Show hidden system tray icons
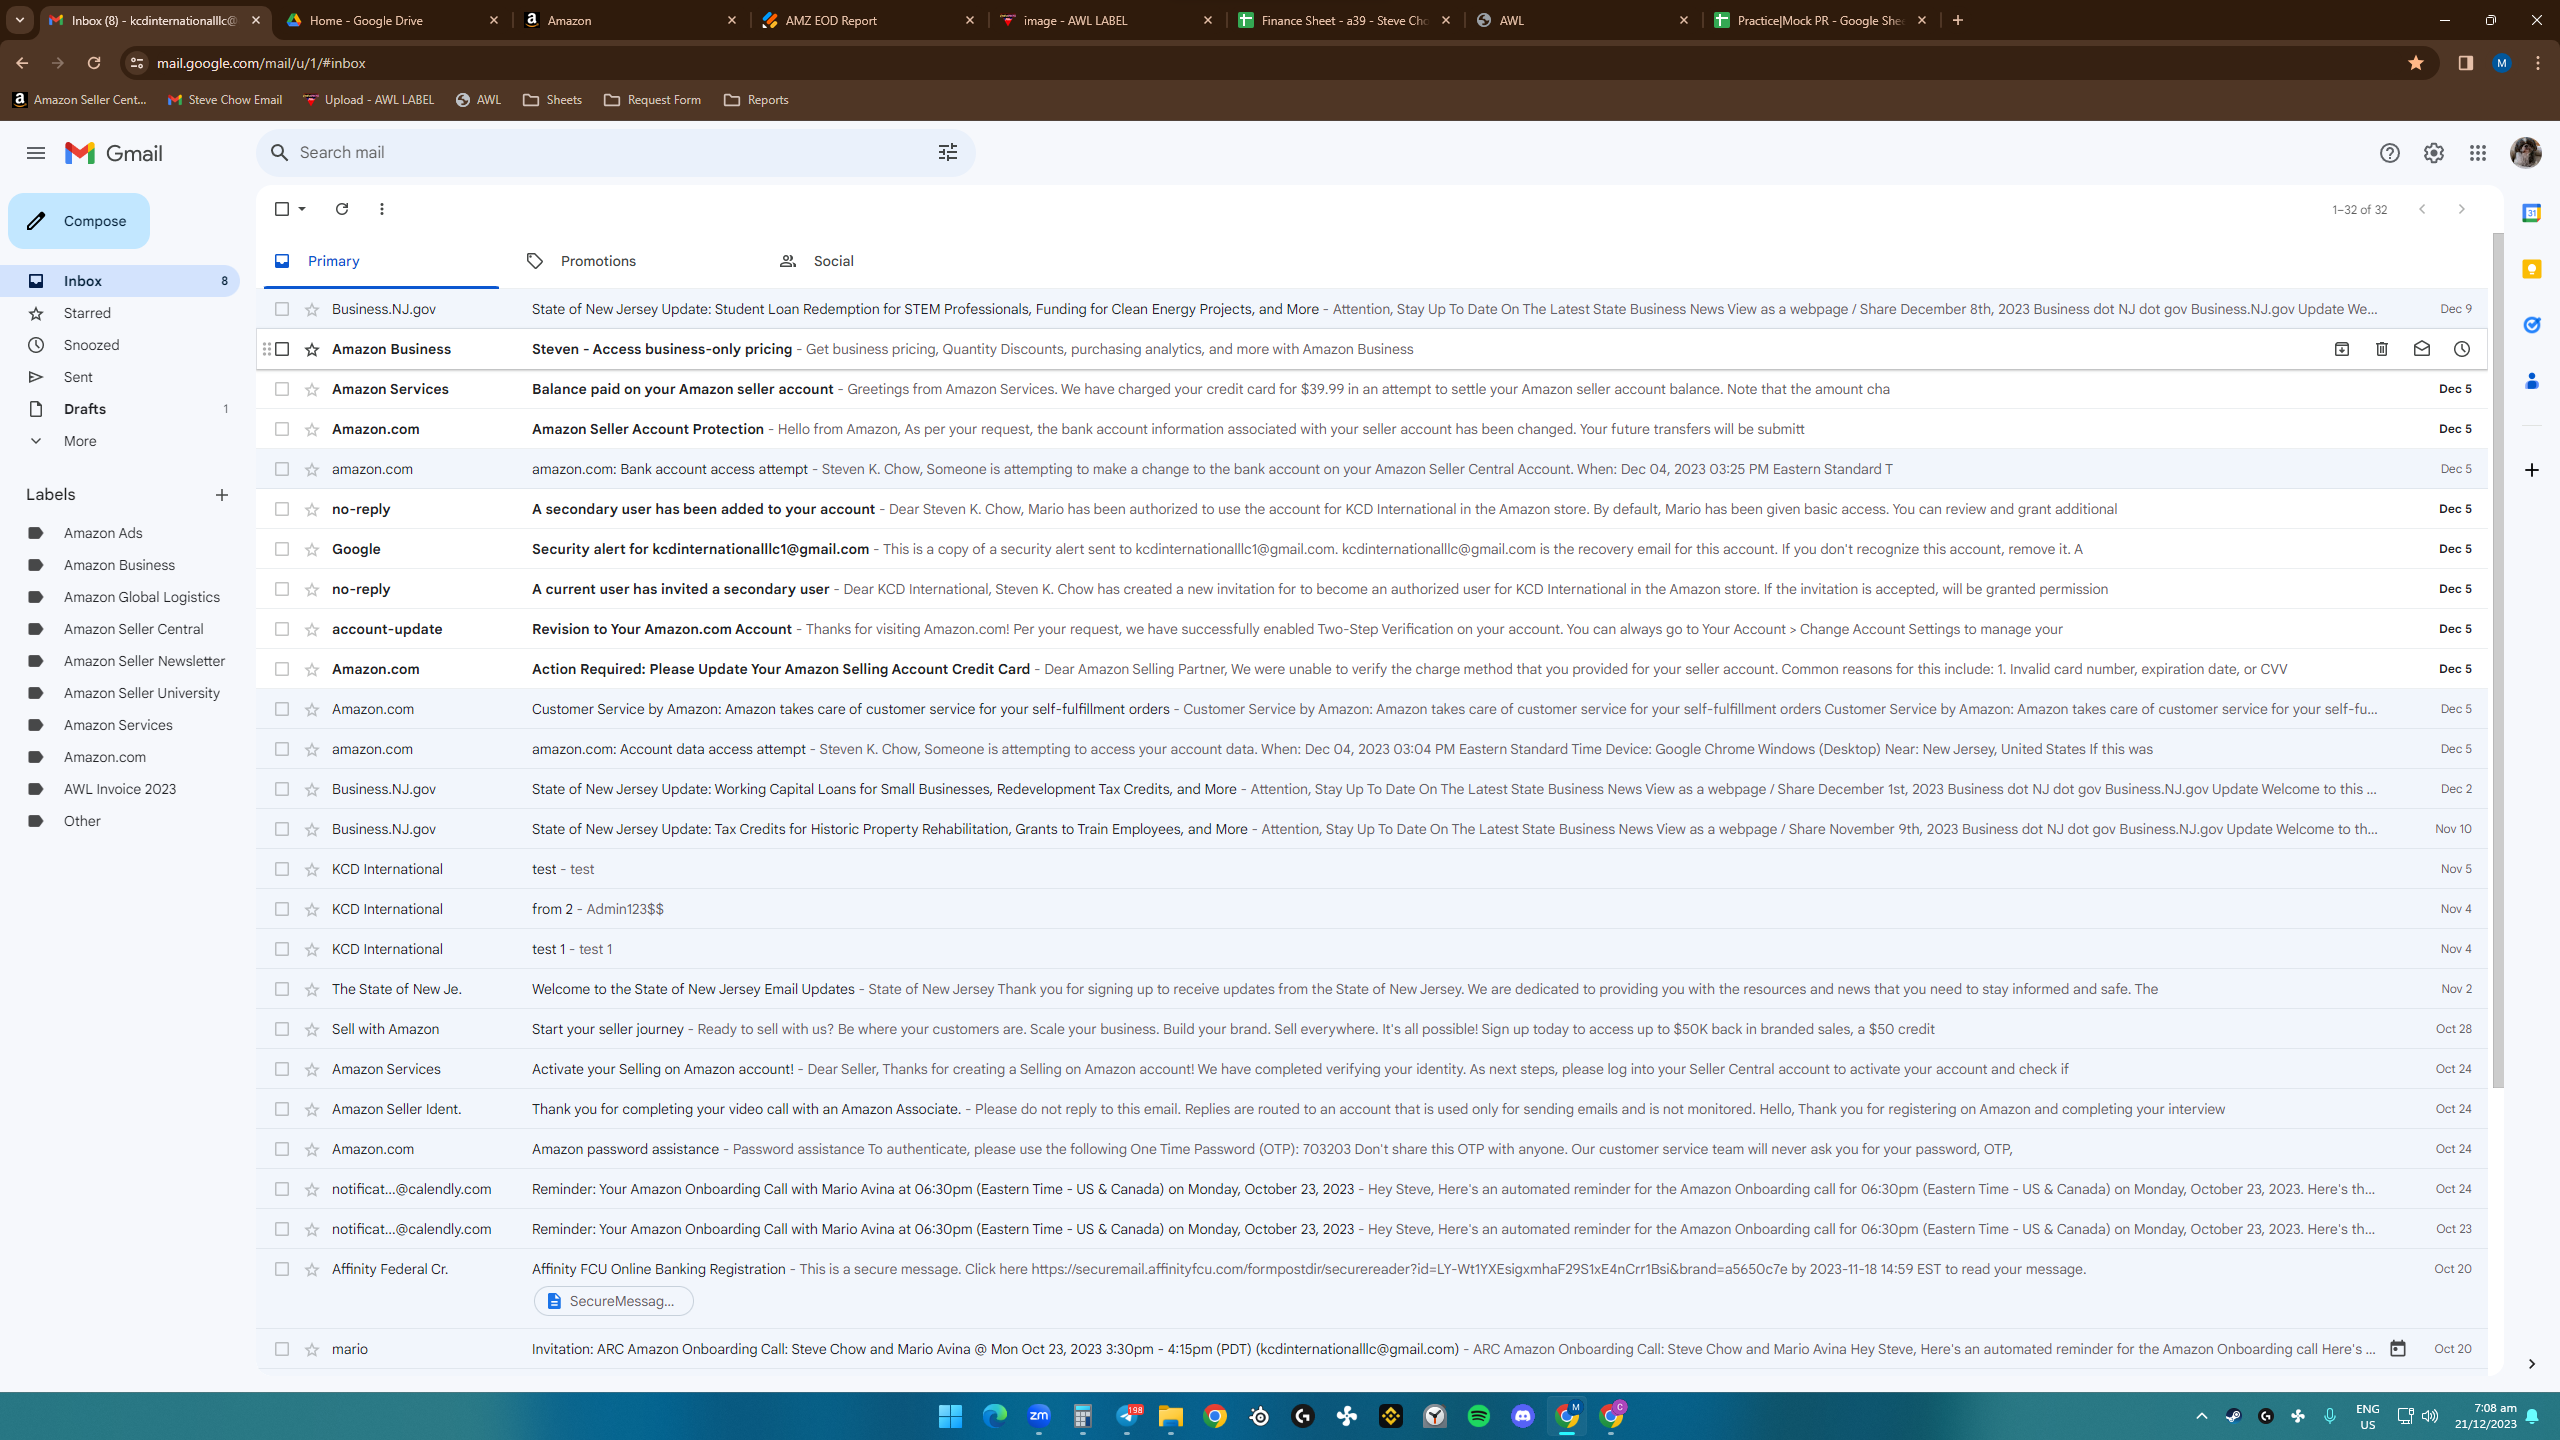 pyautogui.click(x=2201, y=1416)
